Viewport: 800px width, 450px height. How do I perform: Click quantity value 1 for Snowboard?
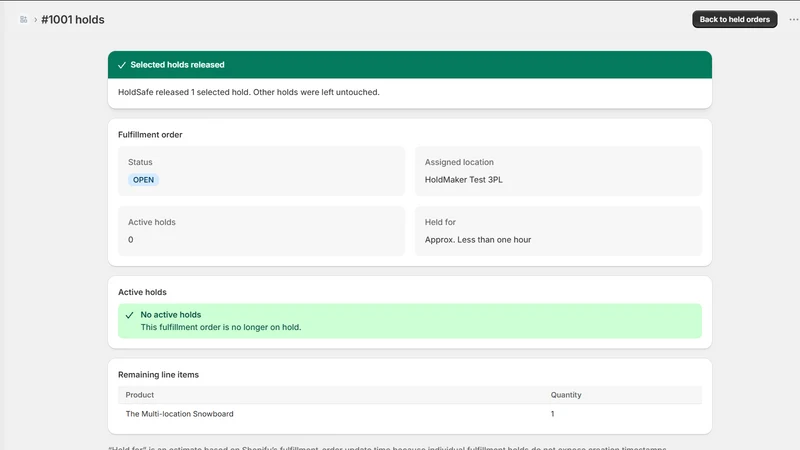point(553,414)
